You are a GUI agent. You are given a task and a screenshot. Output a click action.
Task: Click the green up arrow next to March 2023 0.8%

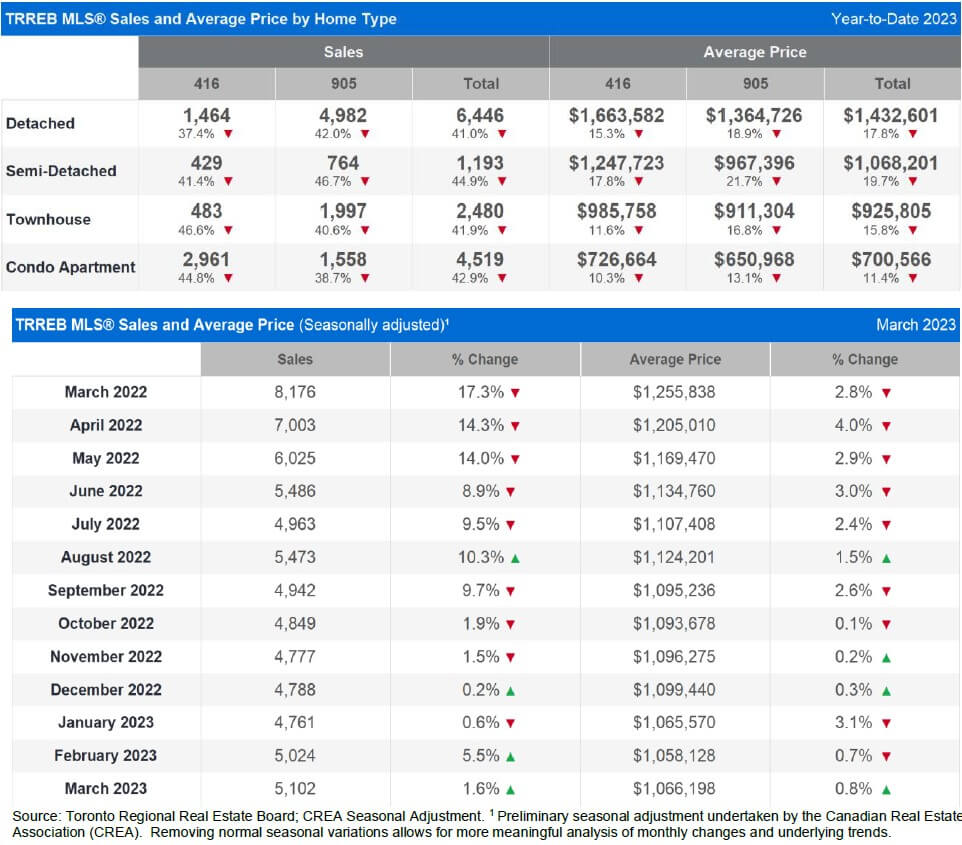click(886, 790)
